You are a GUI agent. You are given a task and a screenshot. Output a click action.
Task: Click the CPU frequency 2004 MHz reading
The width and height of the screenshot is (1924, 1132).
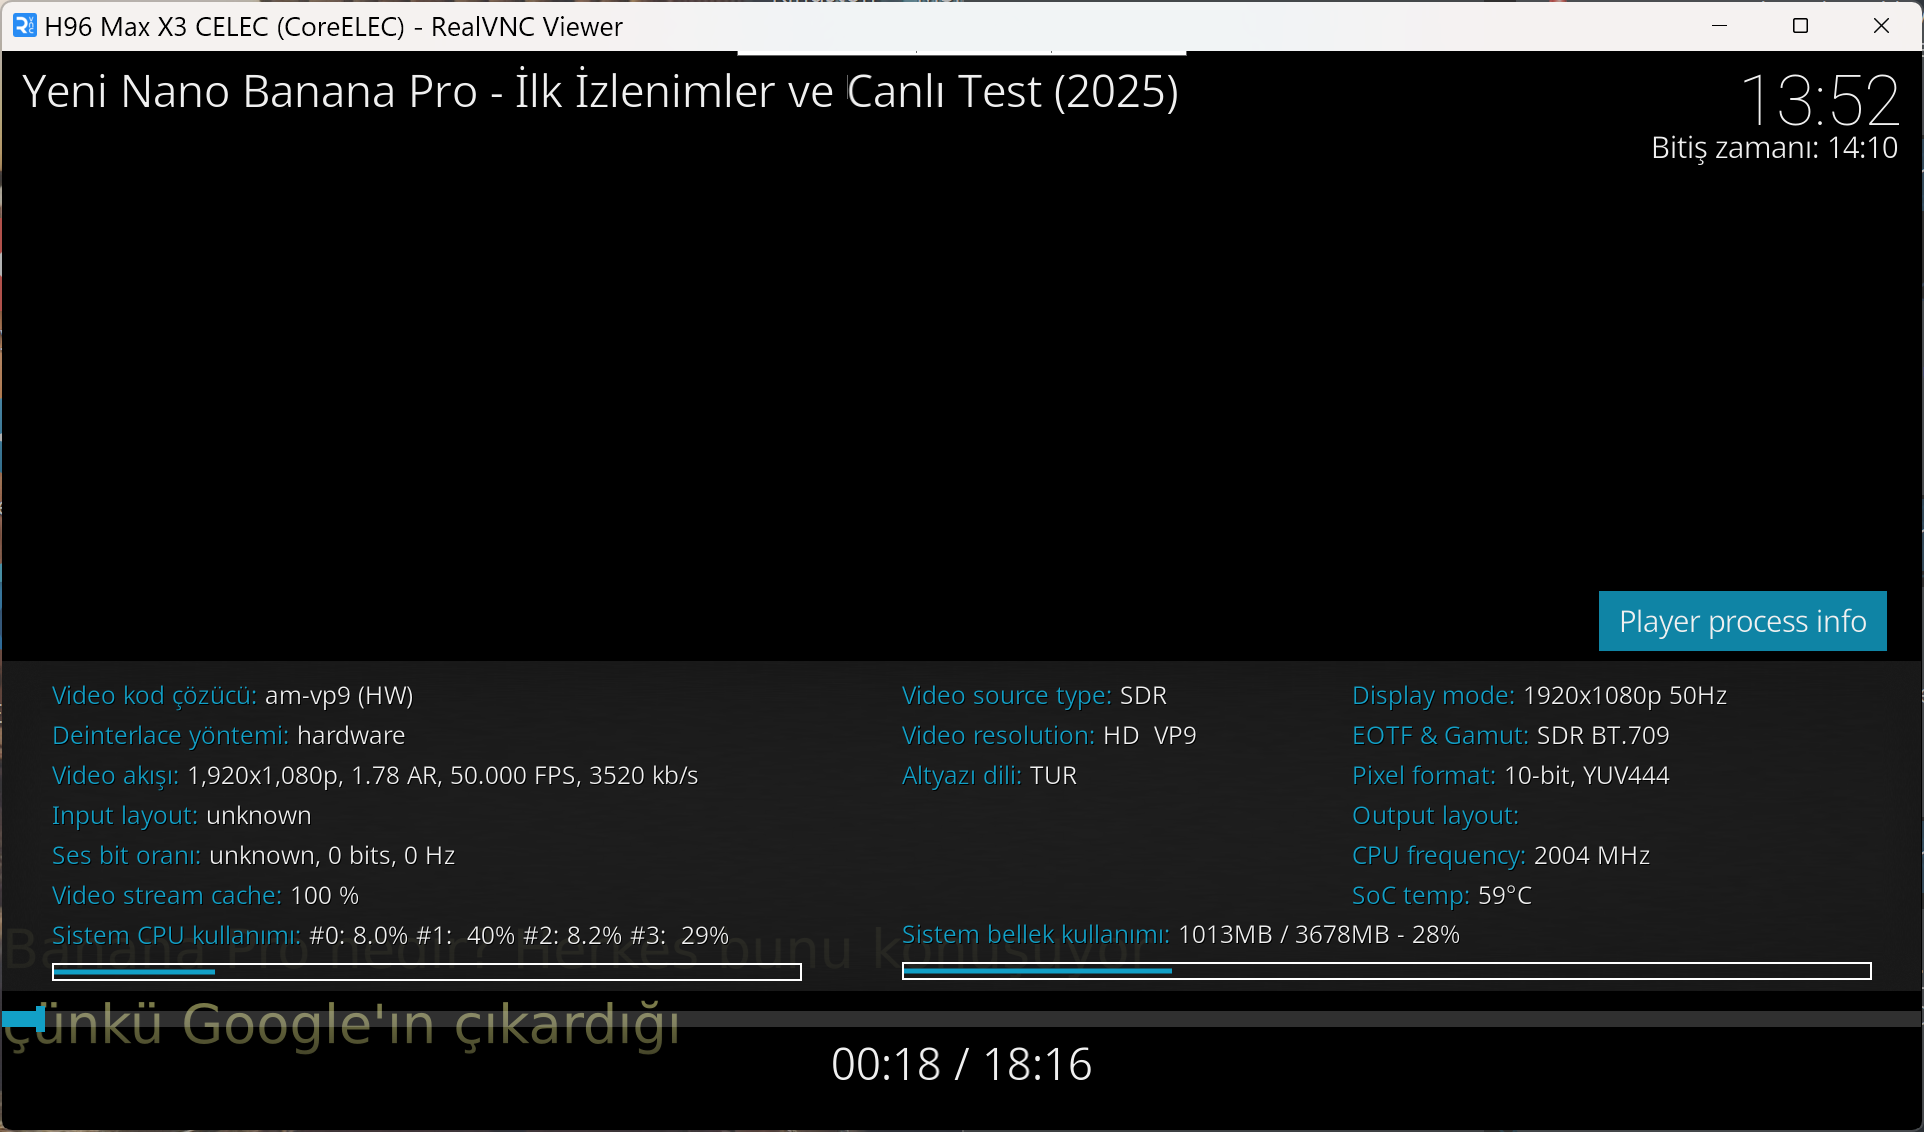pyautogui.click(x=1500, y=855)
